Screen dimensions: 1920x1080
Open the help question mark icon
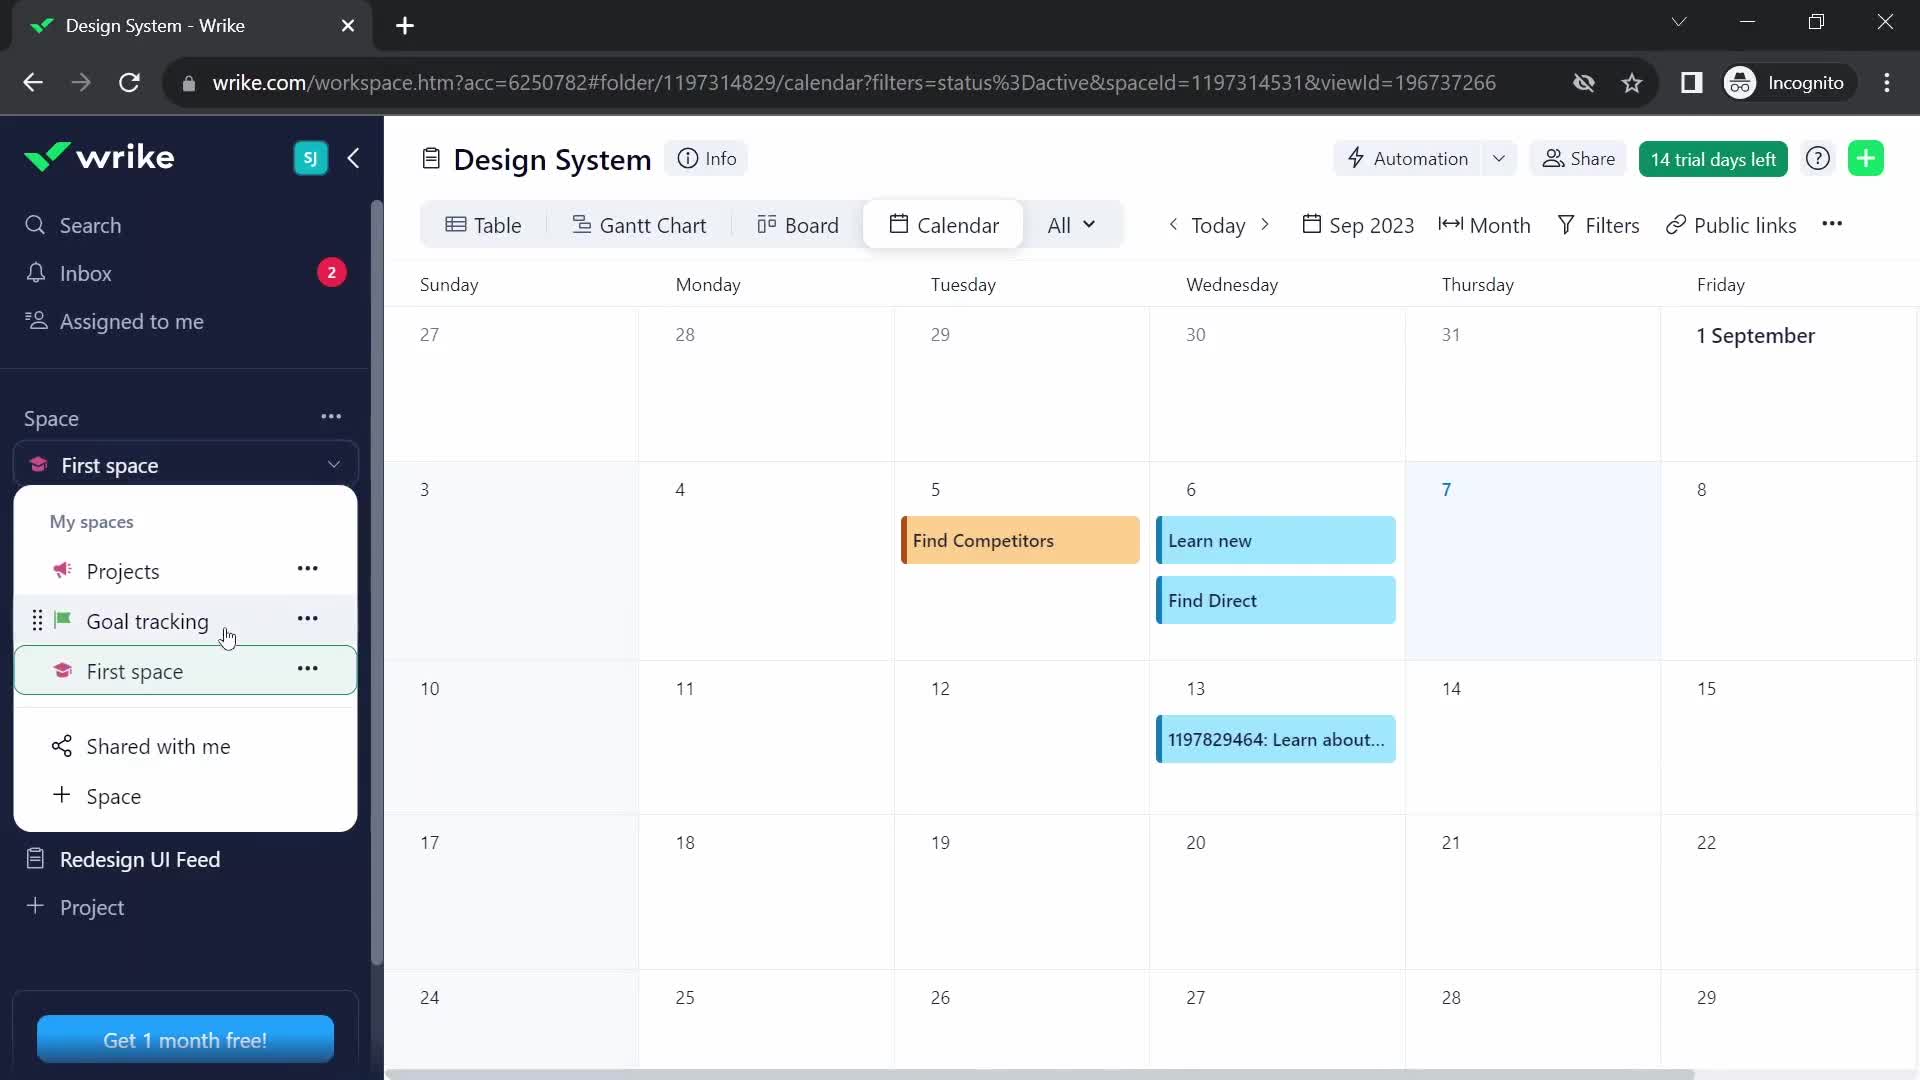(1818, 158)
